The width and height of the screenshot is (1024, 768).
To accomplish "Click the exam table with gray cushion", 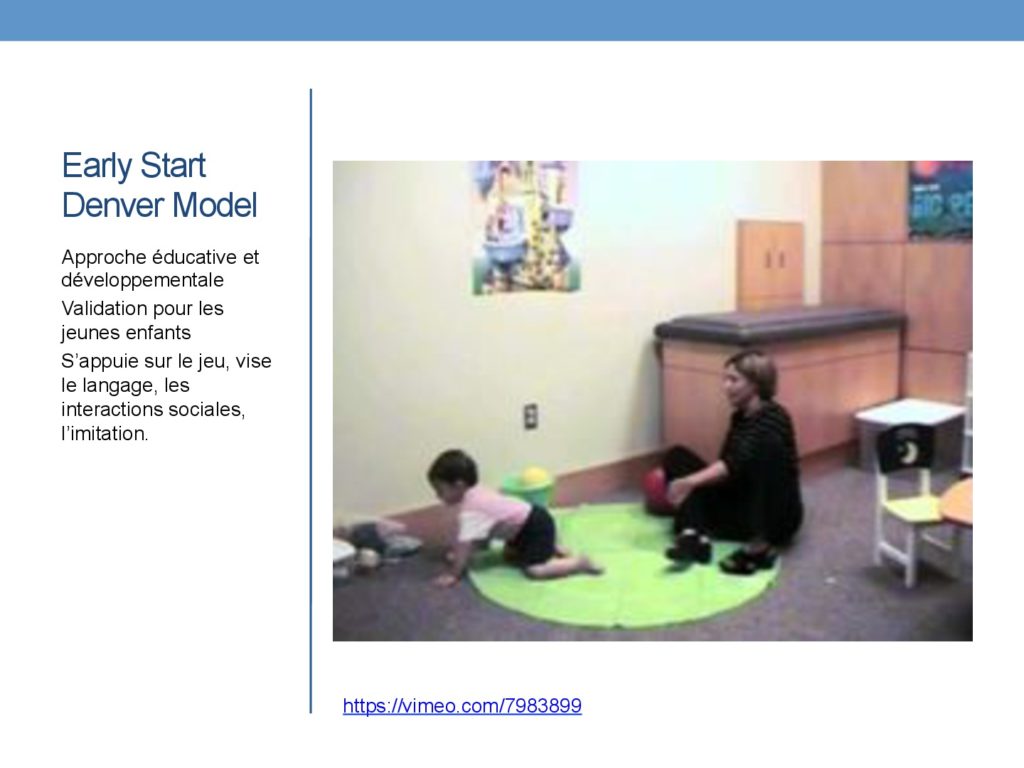I will click(x=780, y=382).
